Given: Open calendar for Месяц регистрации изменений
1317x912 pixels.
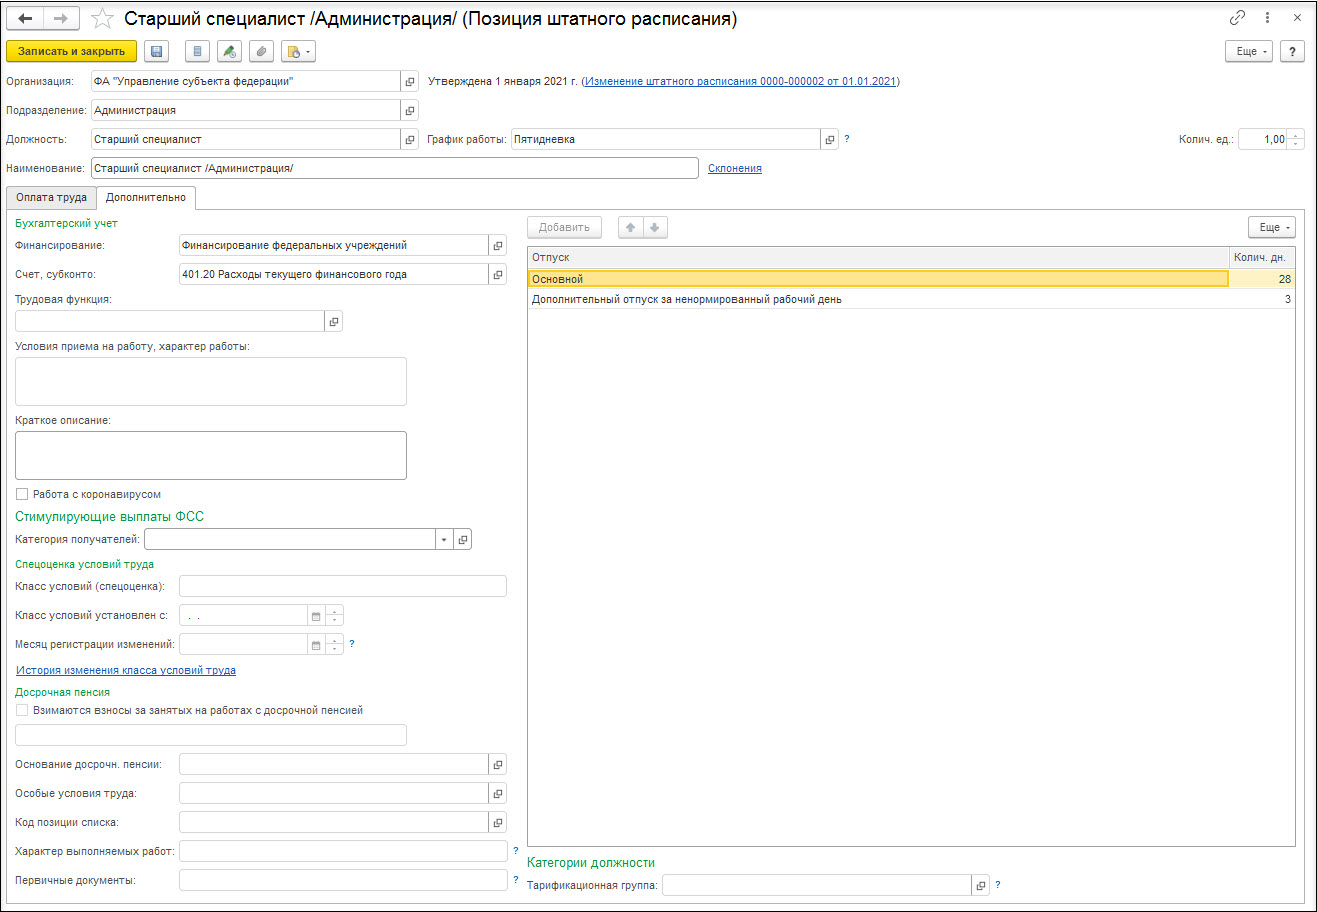Looking at the screenshot, I should (x=316, y=645).
